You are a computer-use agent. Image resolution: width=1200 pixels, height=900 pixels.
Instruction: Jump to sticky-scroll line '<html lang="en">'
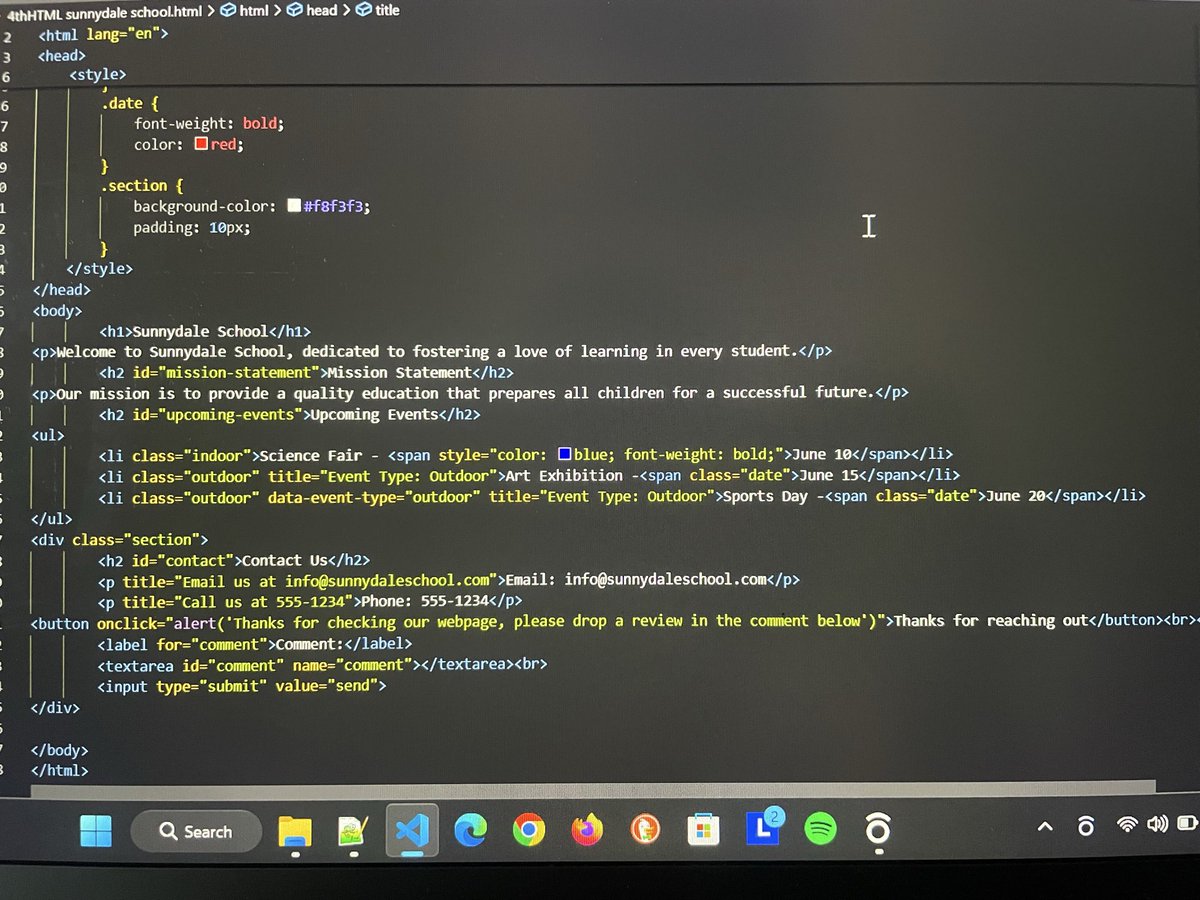point(103,34)
